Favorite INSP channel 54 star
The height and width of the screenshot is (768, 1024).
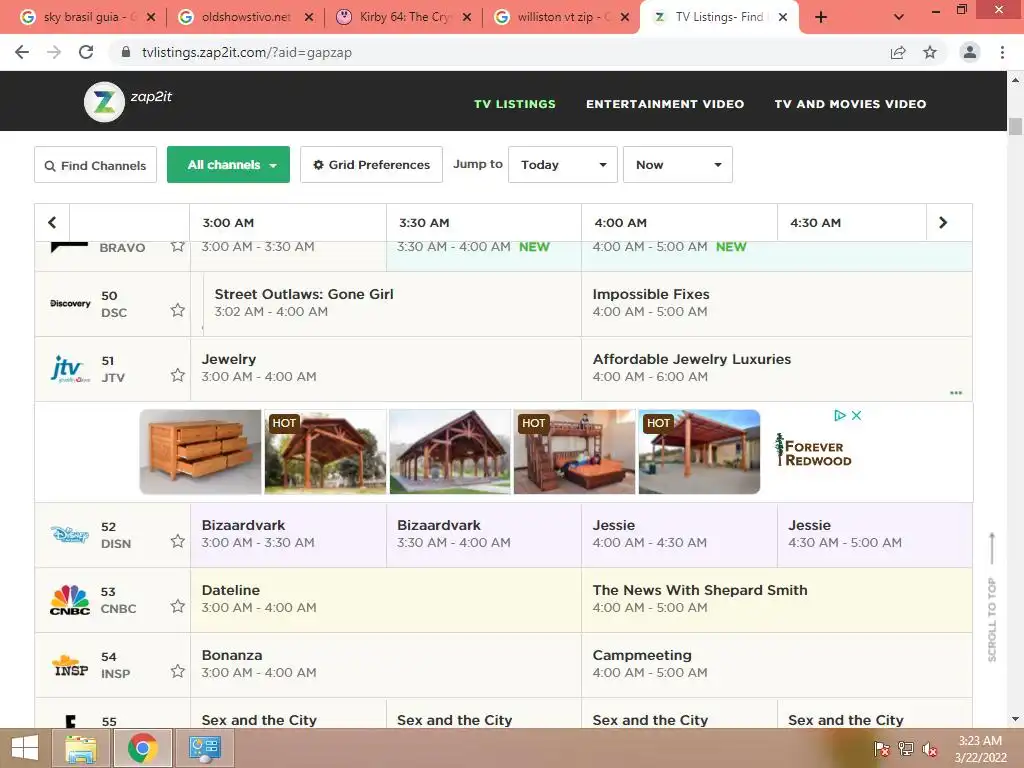177,671
